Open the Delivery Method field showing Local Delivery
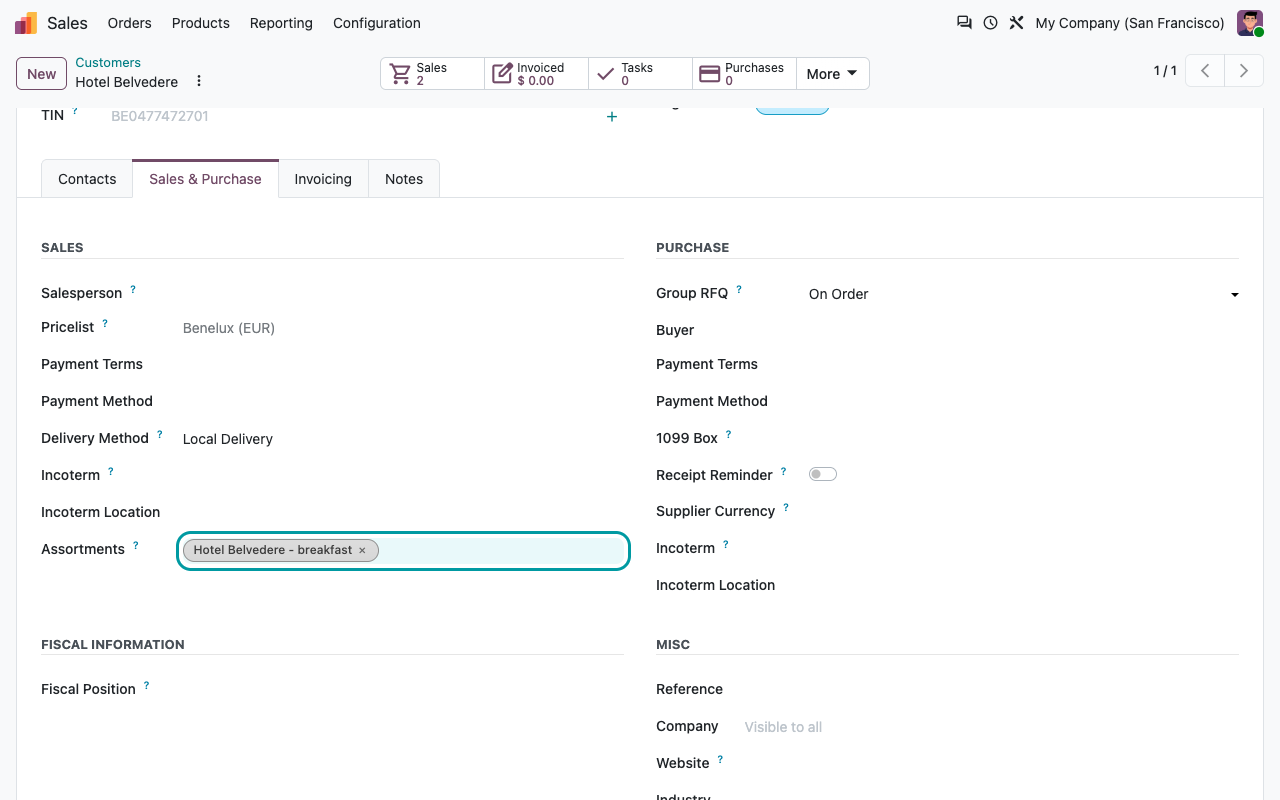Screen dimensions: 1280x800 [402, 439]
